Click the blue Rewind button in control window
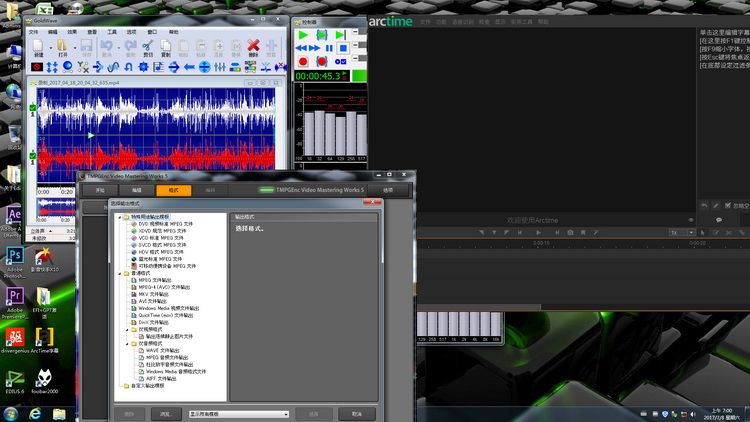The width and height of the screenshot is (750, 422). coord(301,48)
